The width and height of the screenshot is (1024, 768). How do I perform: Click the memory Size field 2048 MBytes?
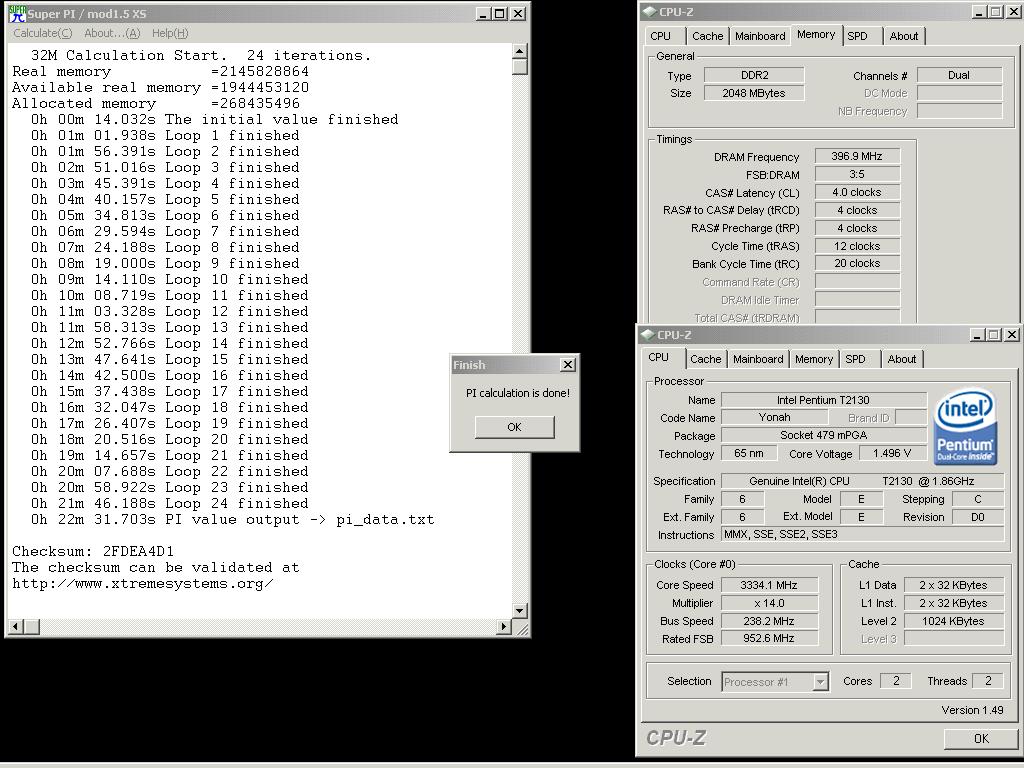pyautogui.click(x=754, y=93)
